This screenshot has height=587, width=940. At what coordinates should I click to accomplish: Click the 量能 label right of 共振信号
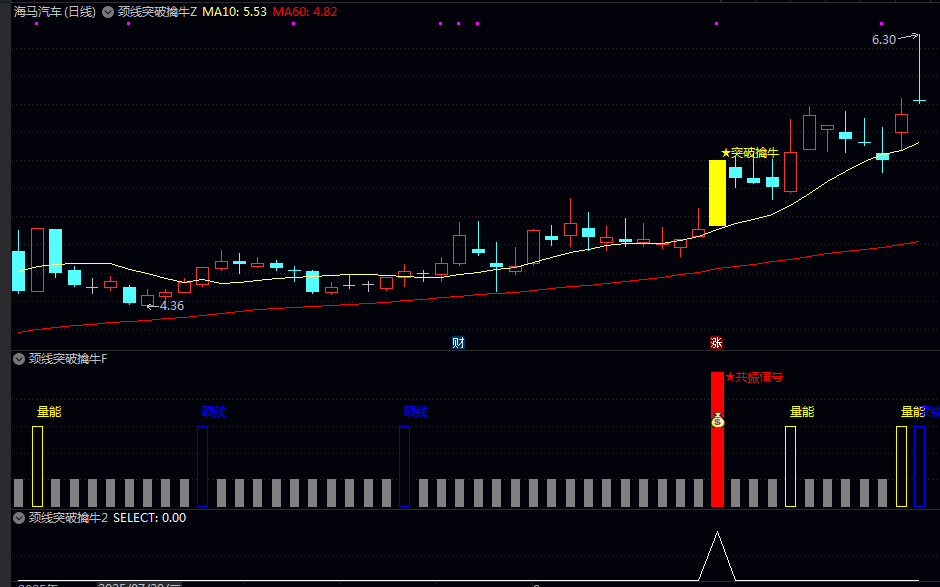click(802, 412)
